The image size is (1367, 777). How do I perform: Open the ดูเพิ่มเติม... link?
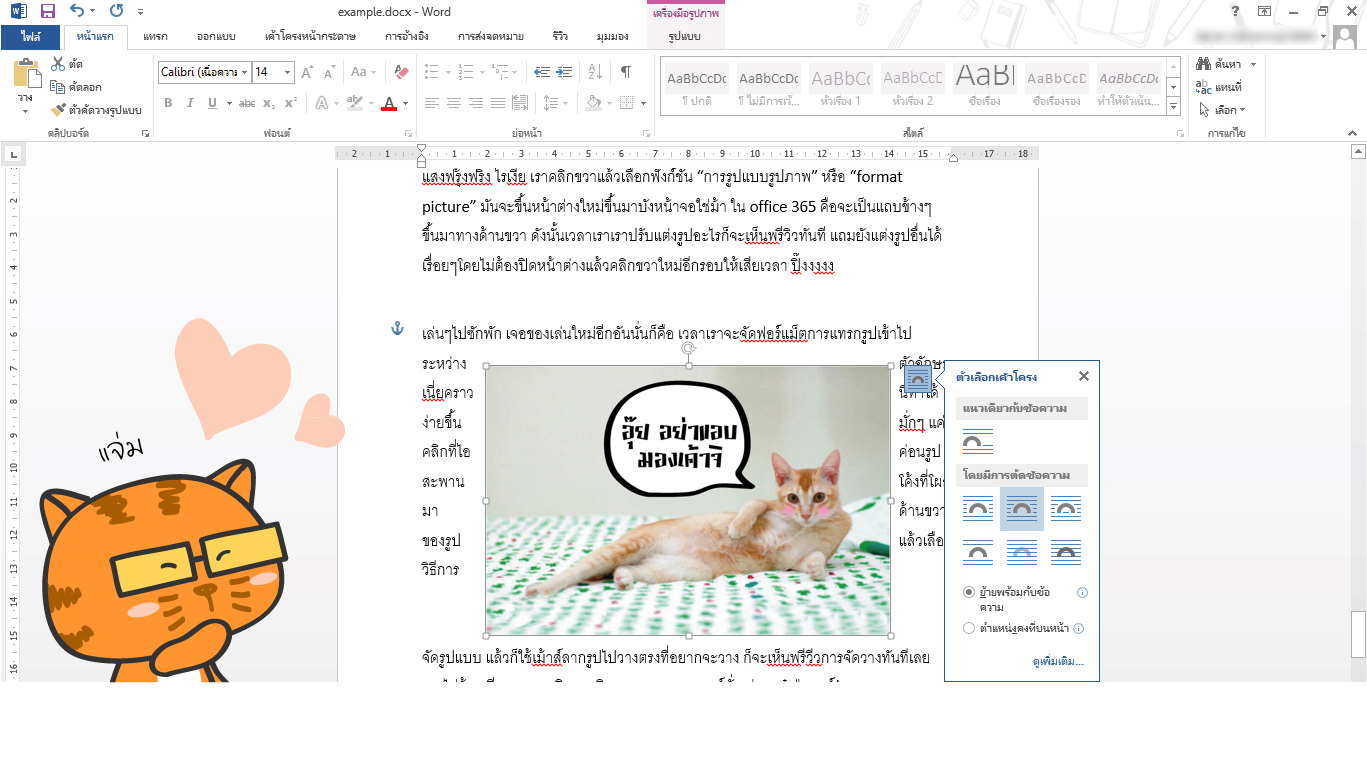pos(1058,662)
